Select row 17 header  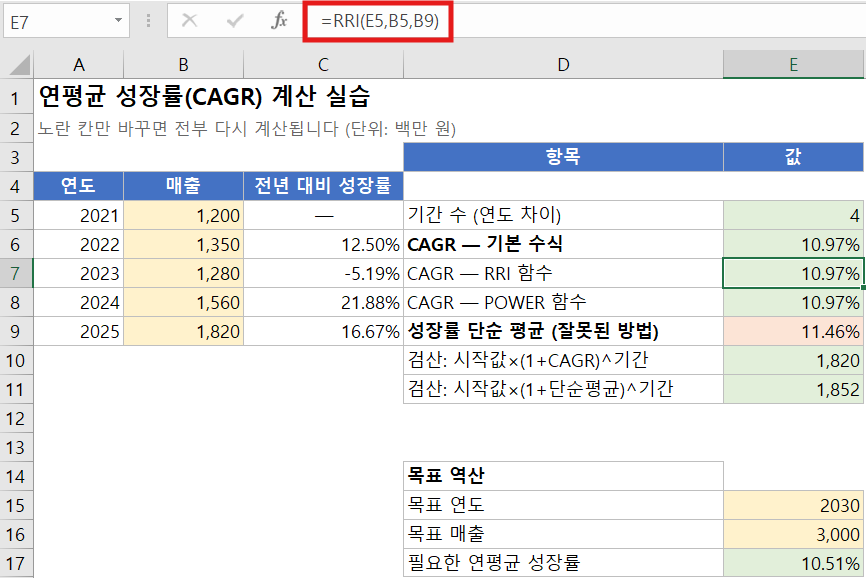(16, 564)
